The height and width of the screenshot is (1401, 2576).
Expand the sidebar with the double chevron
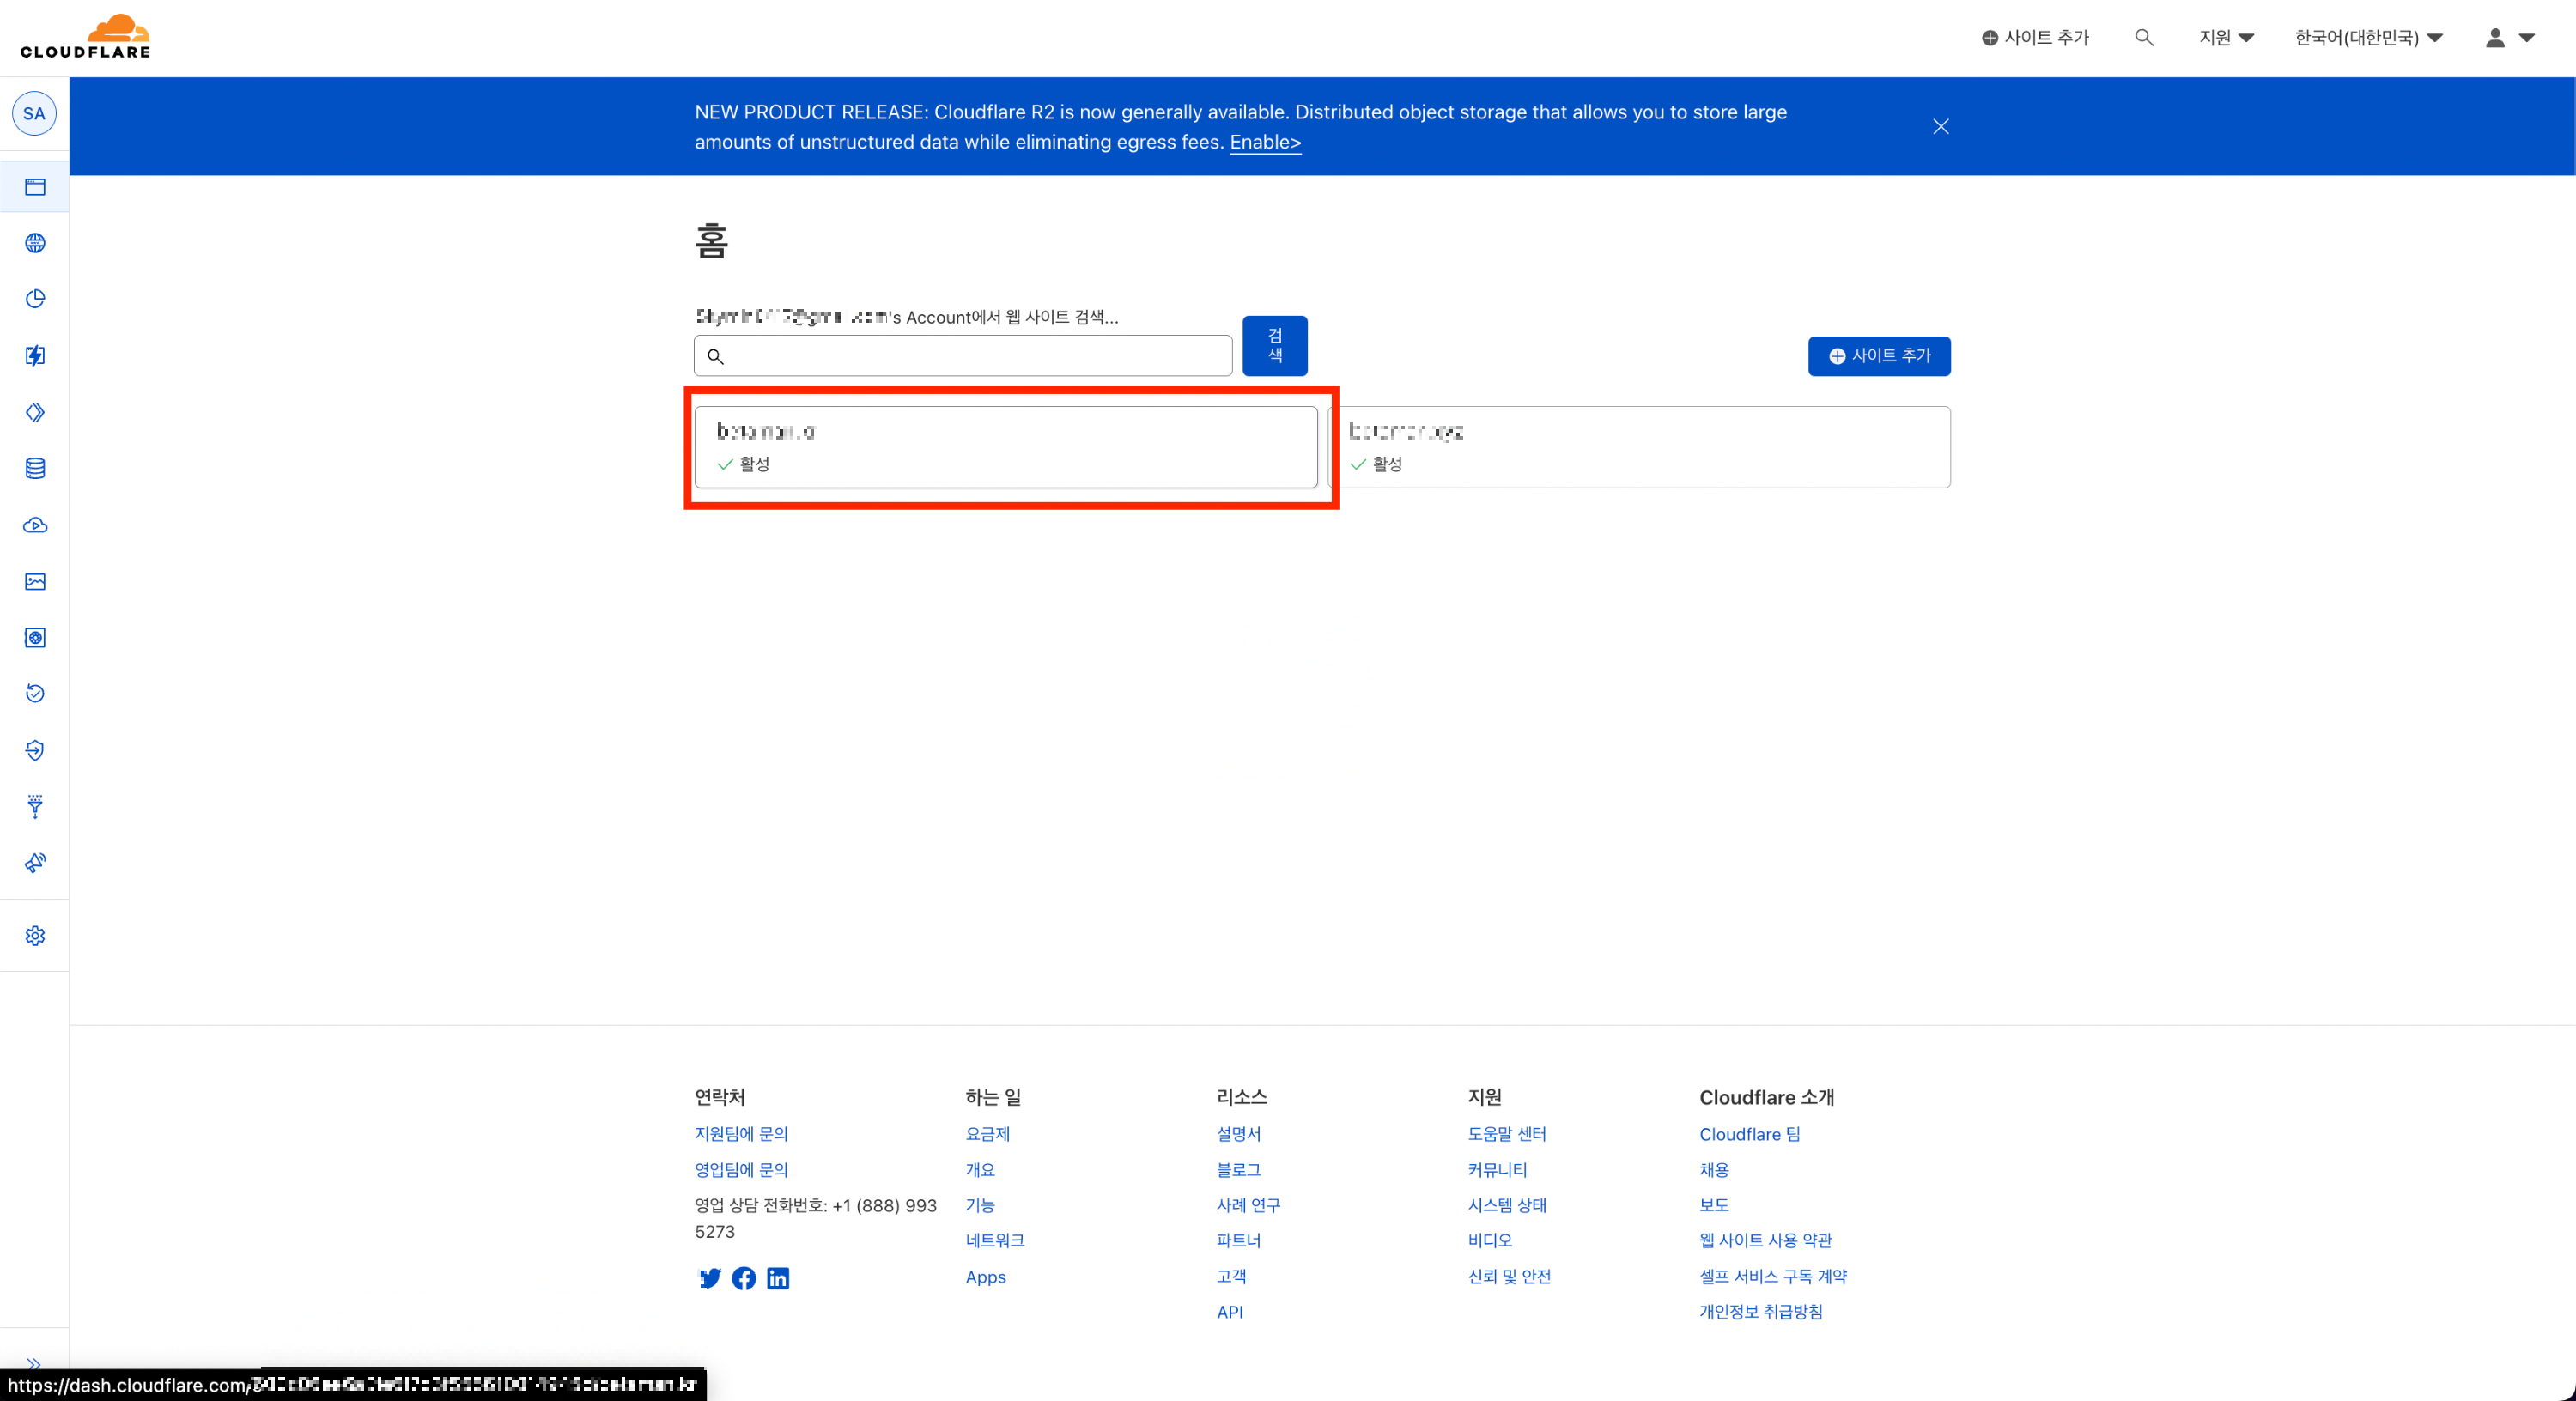(x=34, y=1363)
